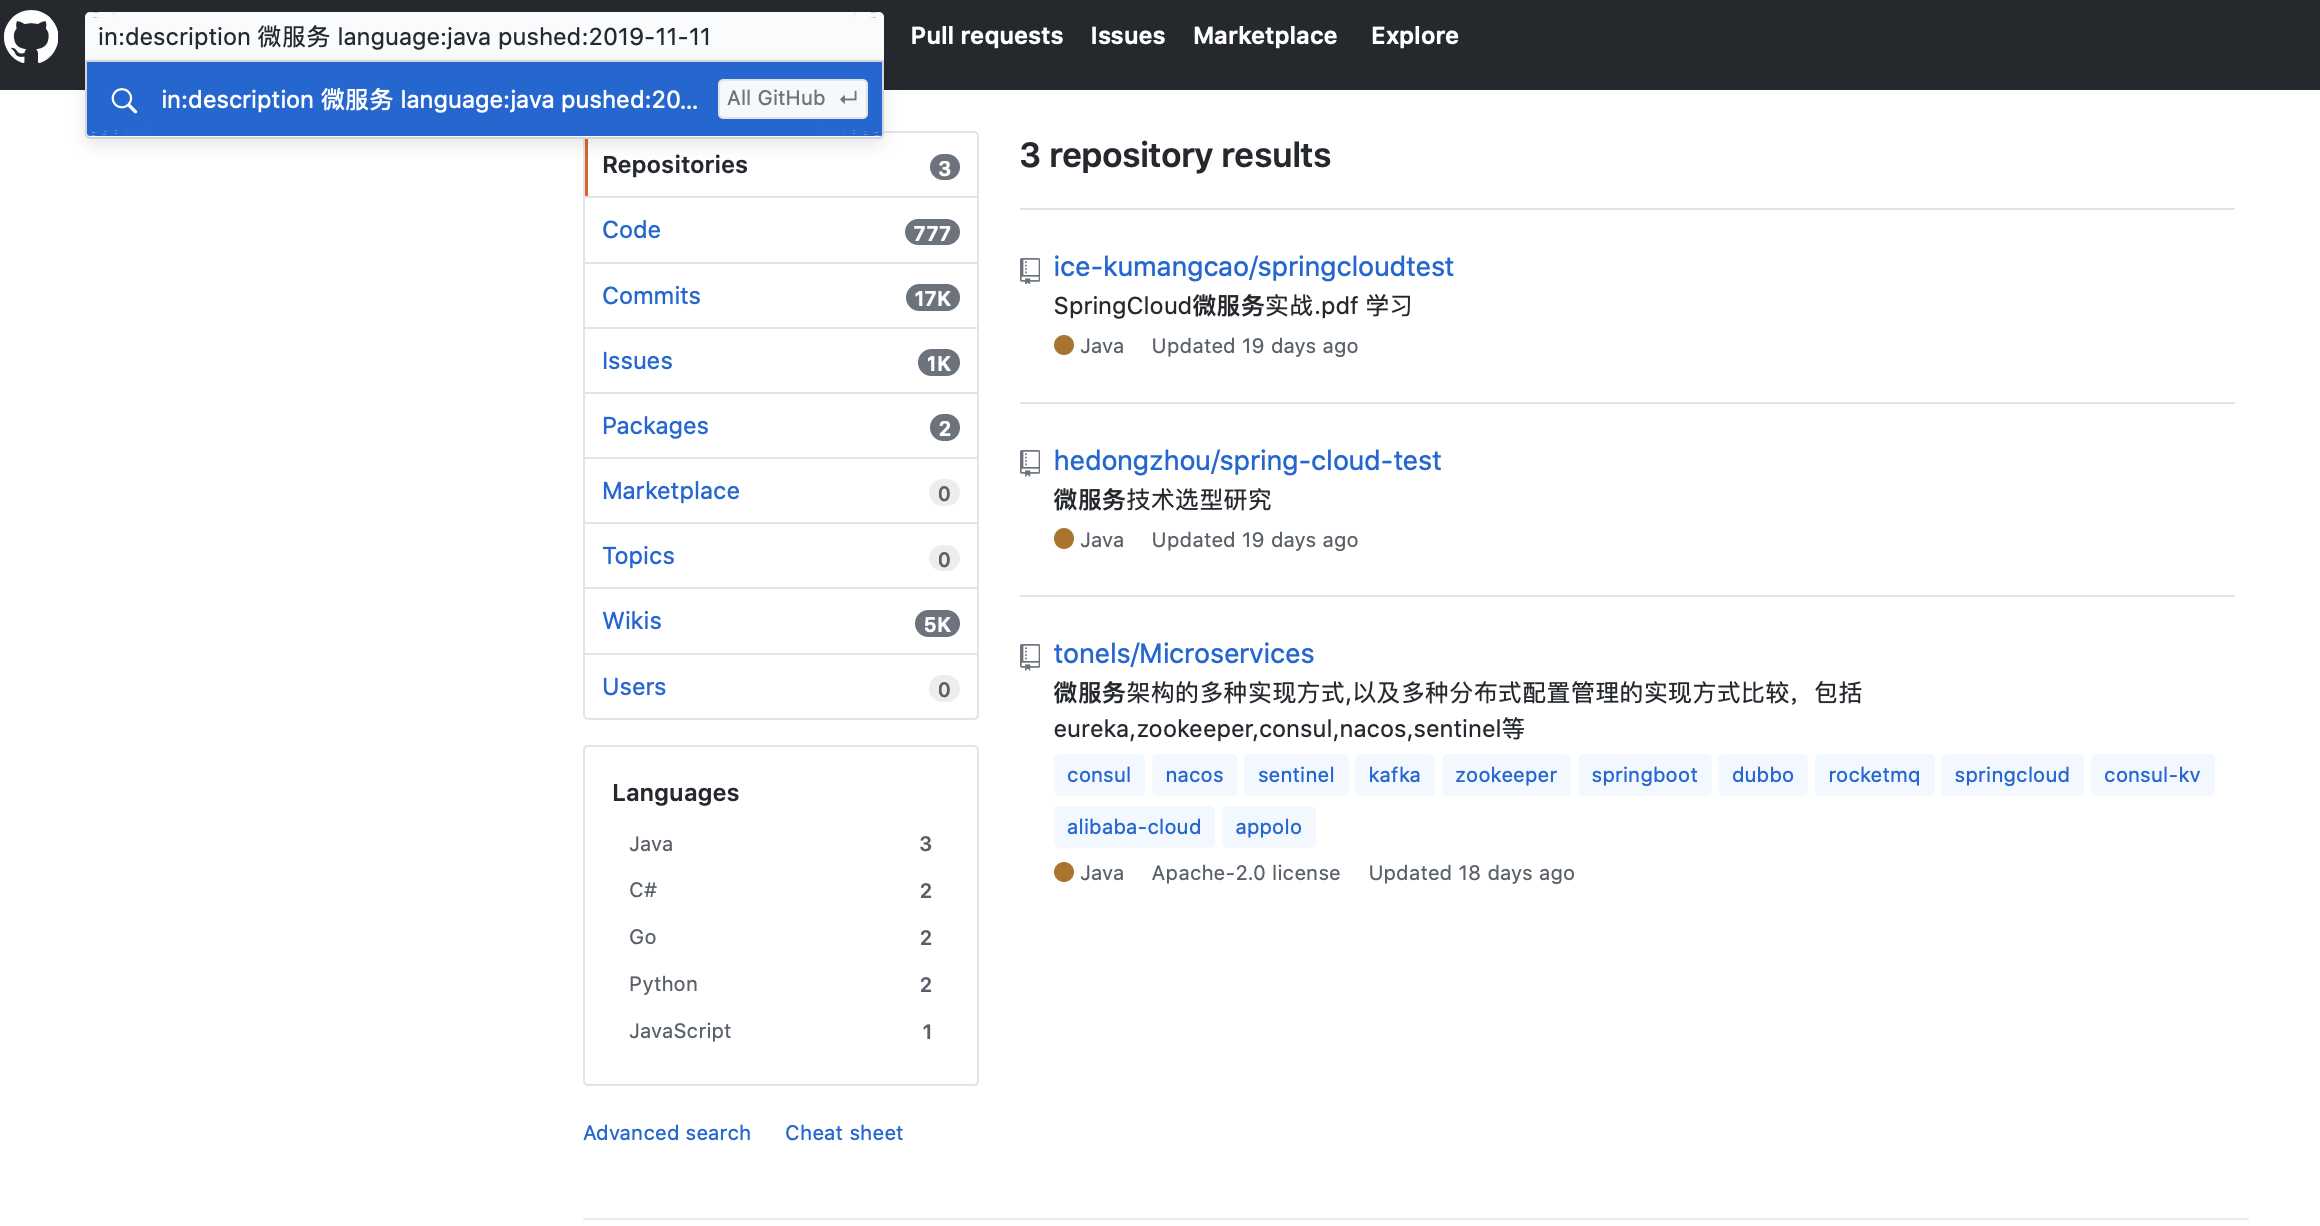The image size is (2320, 1226).
Task: Click the 17K count badge for Commits
Action: click(x=932, y=298)
